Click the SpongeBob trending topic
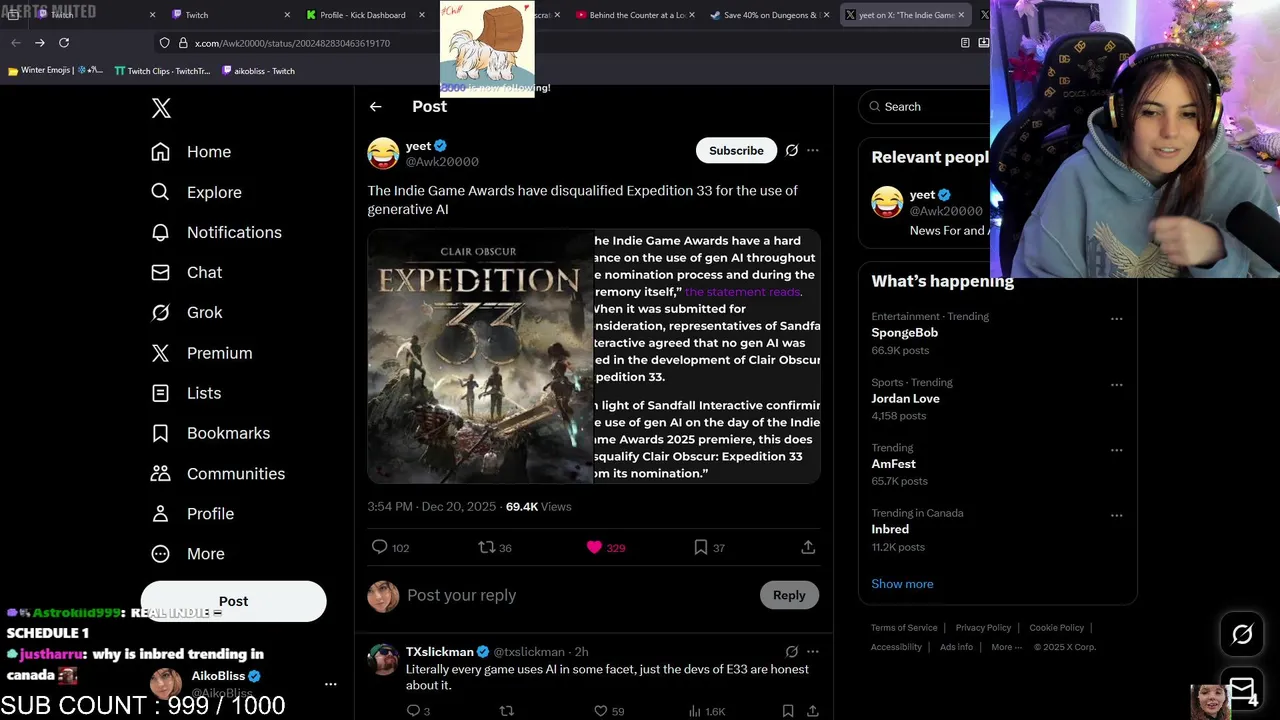1280x720 pixels. pos(904,333)
